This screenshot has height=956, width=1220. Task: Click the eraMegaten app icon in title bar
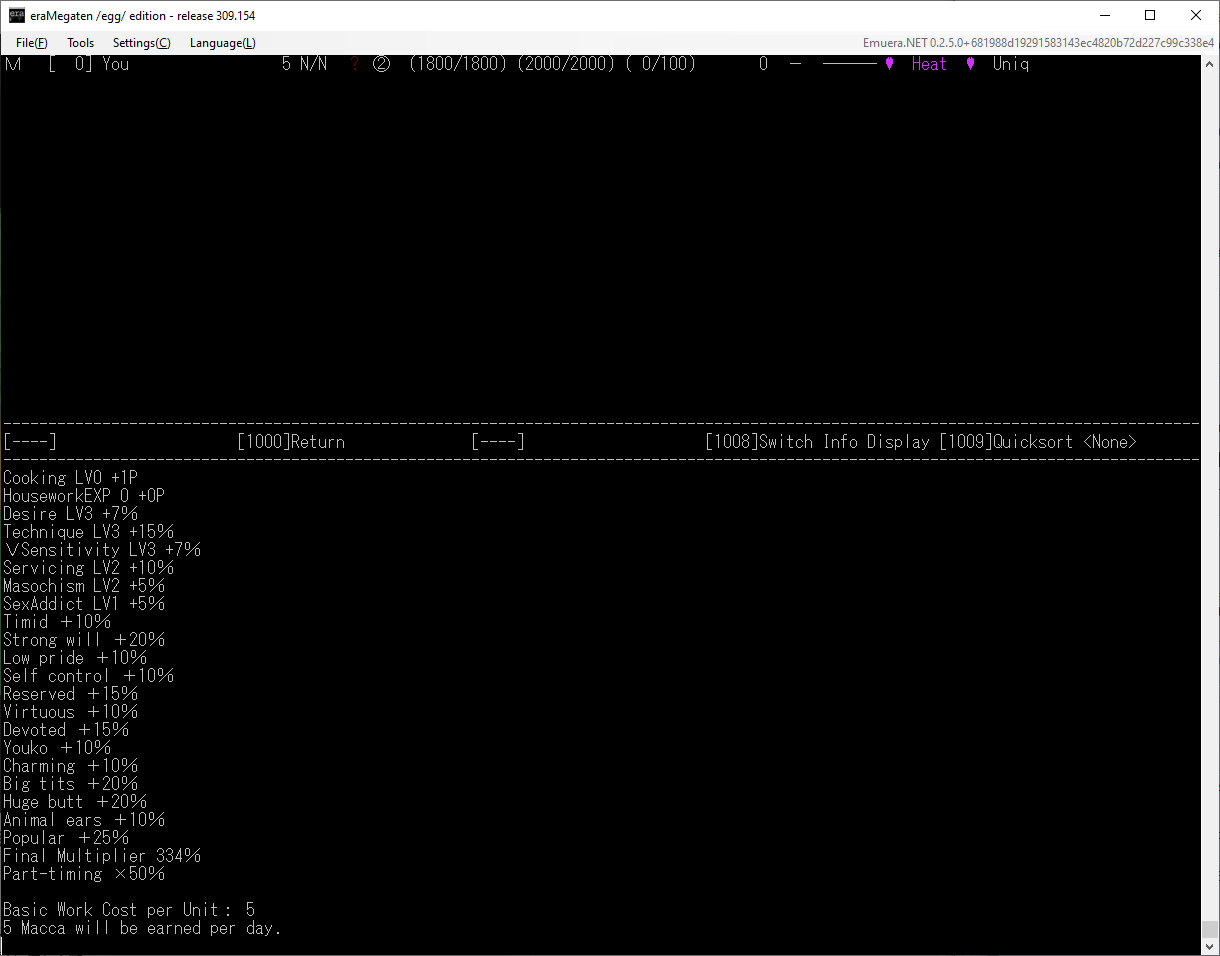tap(17, 16)
